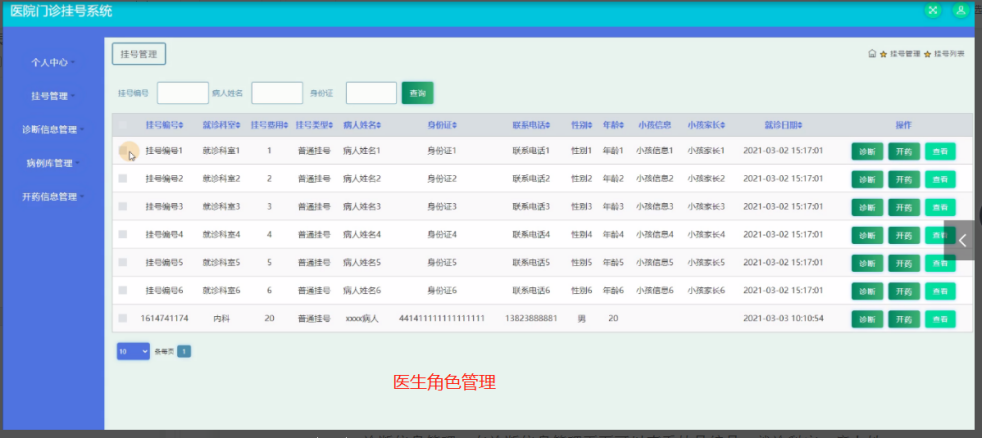This screenshot has height=438, width=982.
Task: Click 查看 for 挂号编号2 row
Action: [940, 179]
